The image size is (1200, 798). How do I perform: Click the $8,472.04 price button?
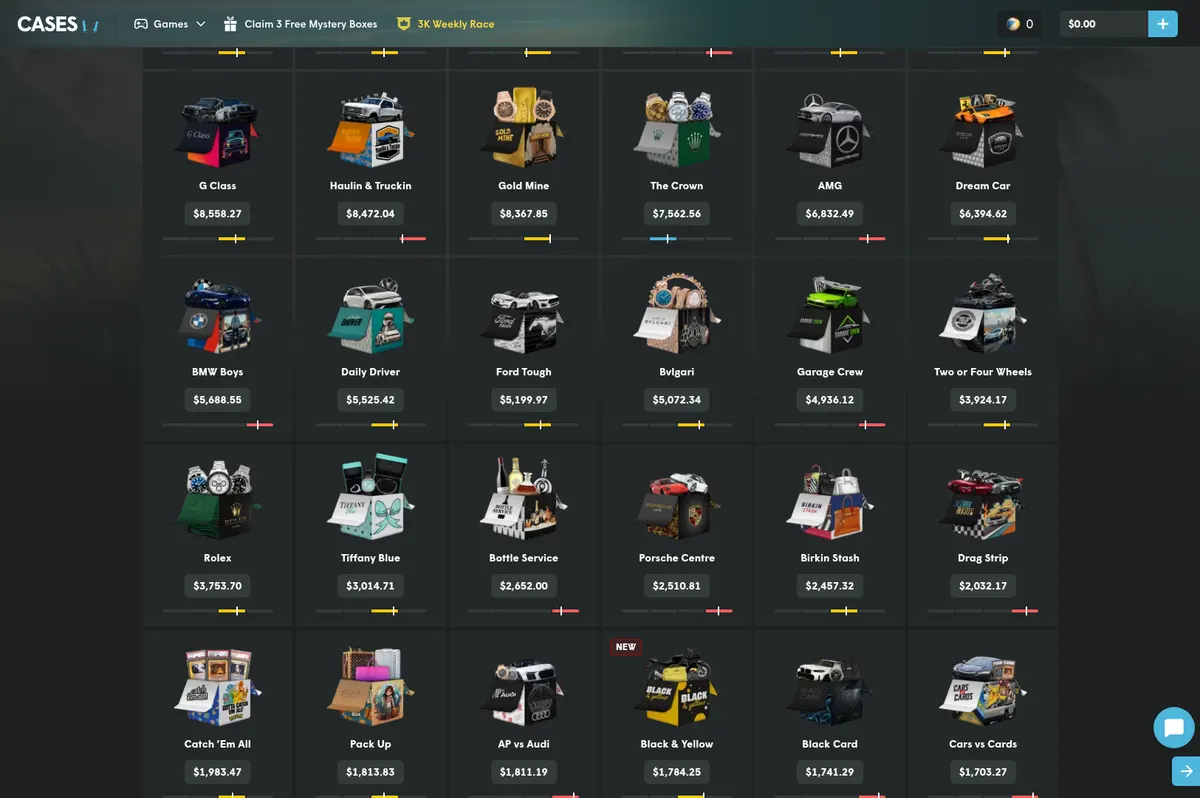pyautogui.click(x=371, y=213)
